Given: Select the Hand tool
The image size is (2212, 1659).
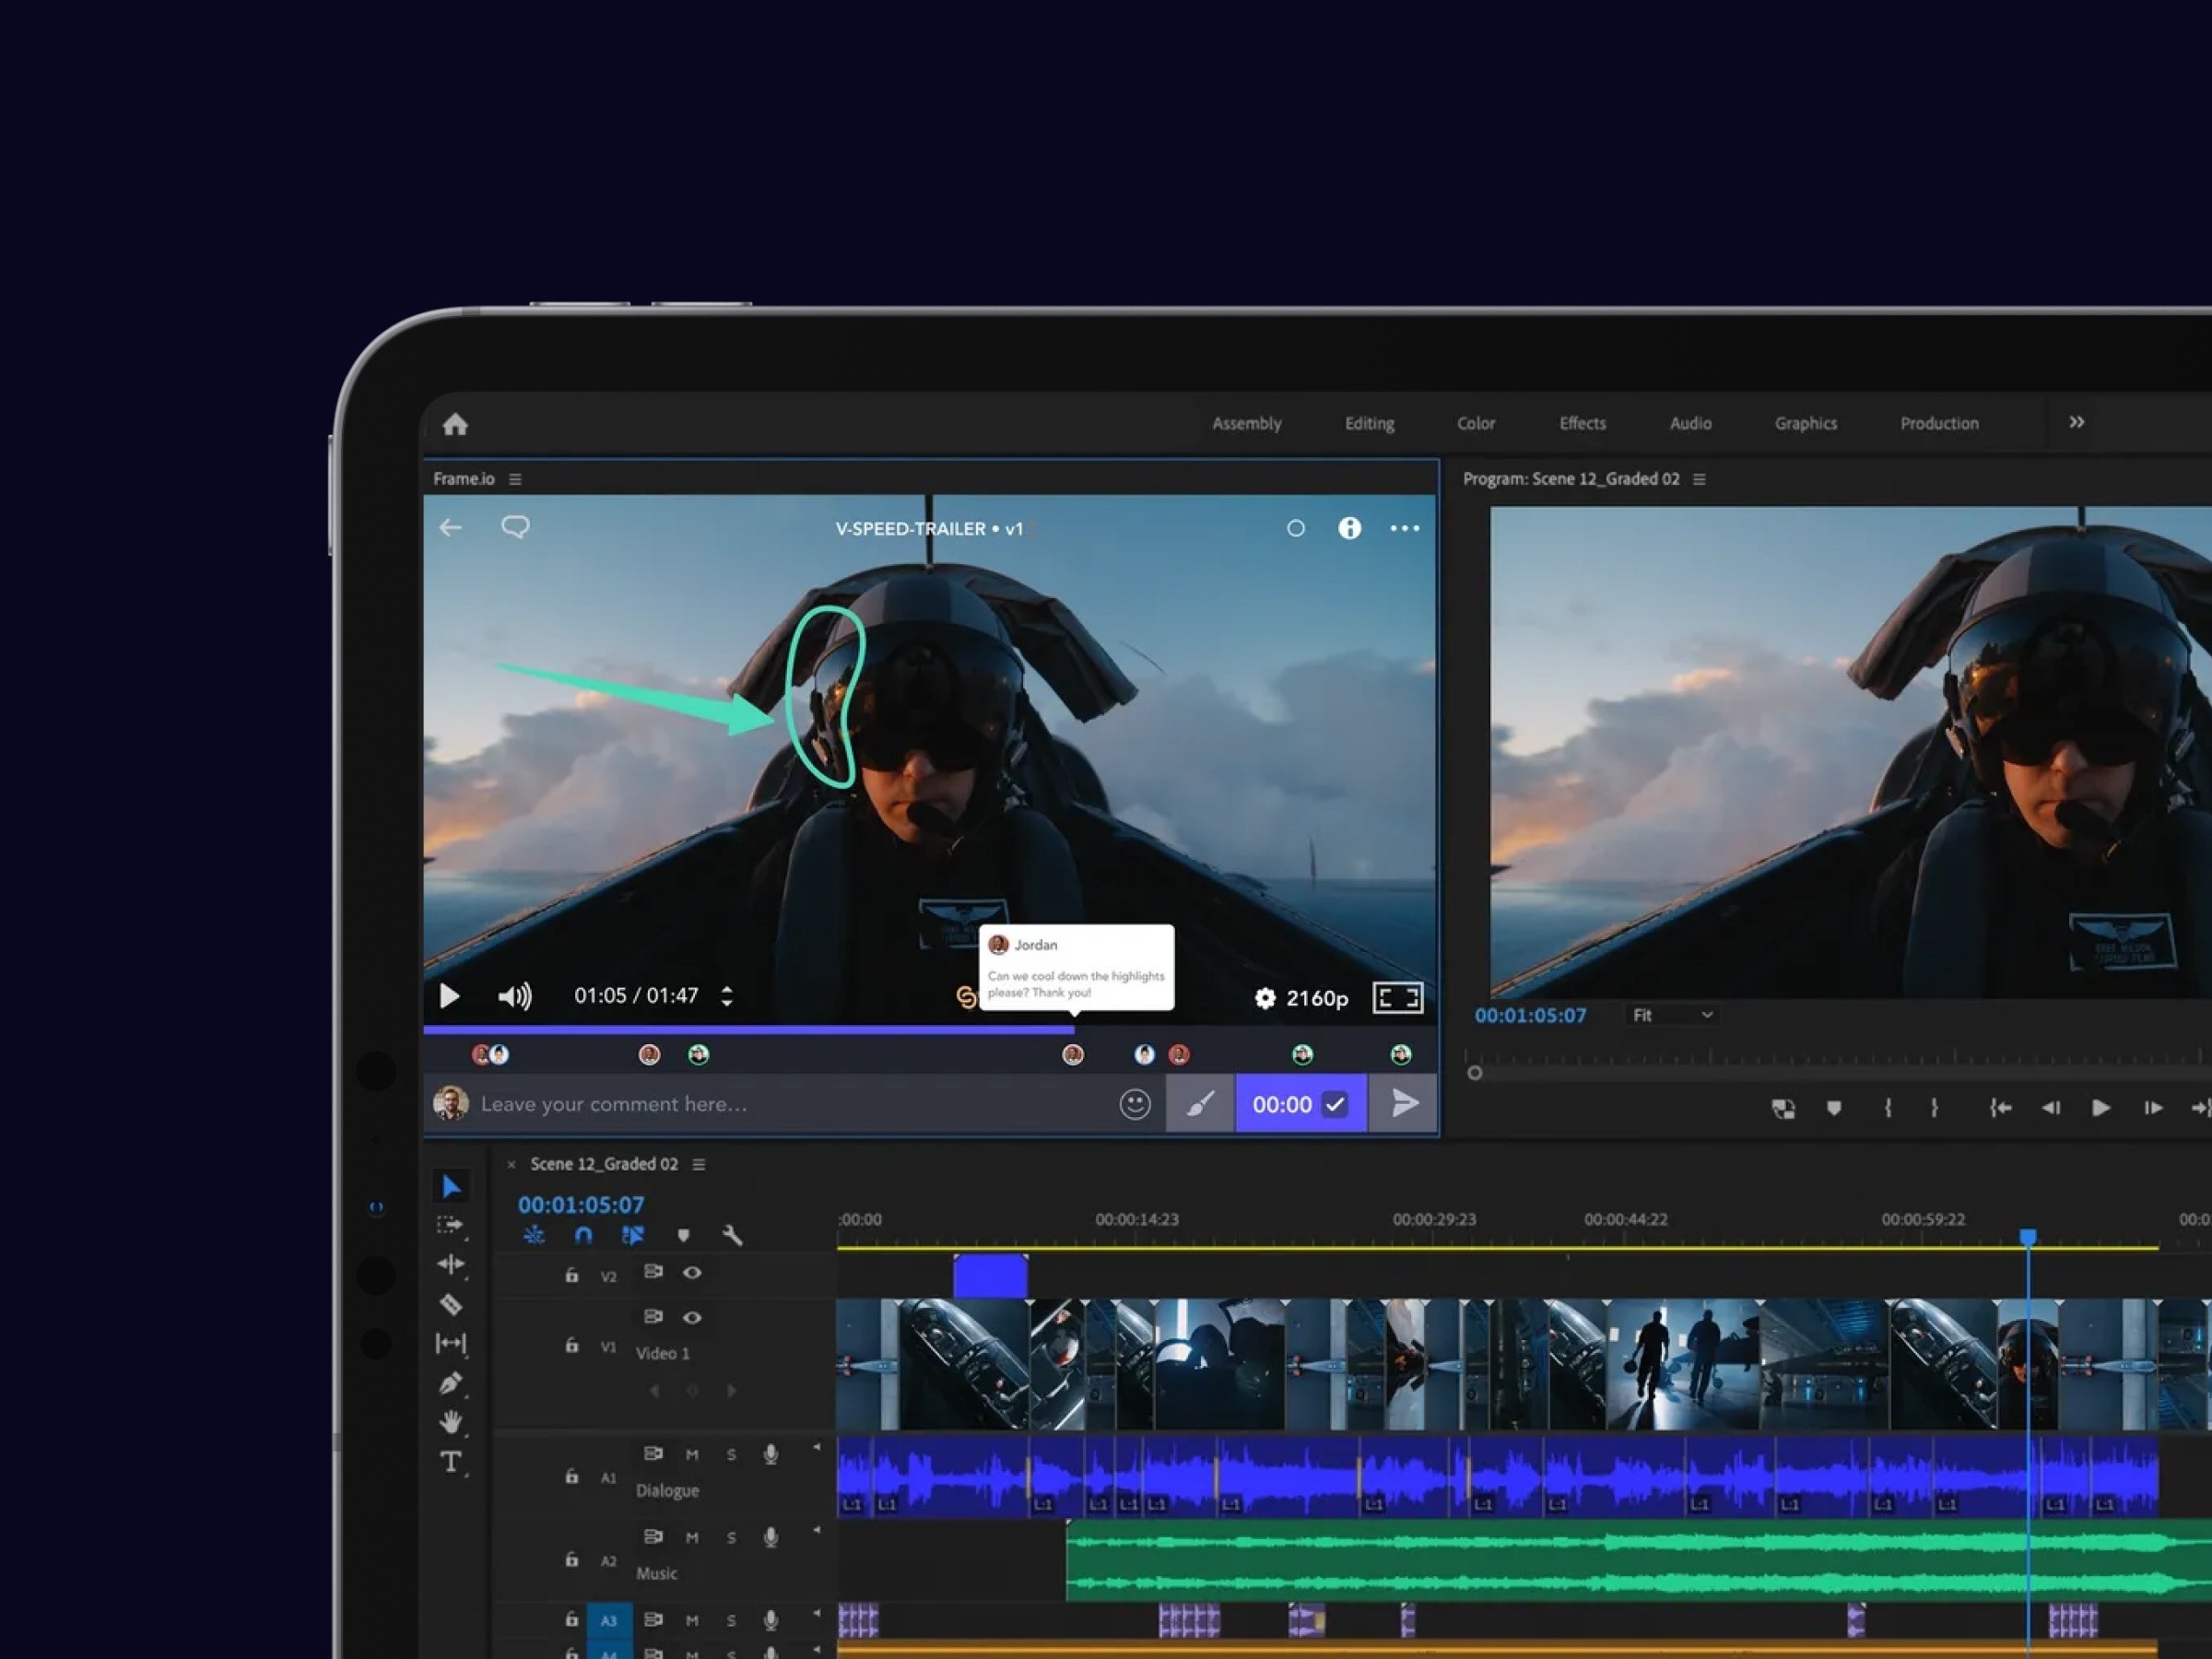Looking at the screenshot, I should [x=450, y=1421].
